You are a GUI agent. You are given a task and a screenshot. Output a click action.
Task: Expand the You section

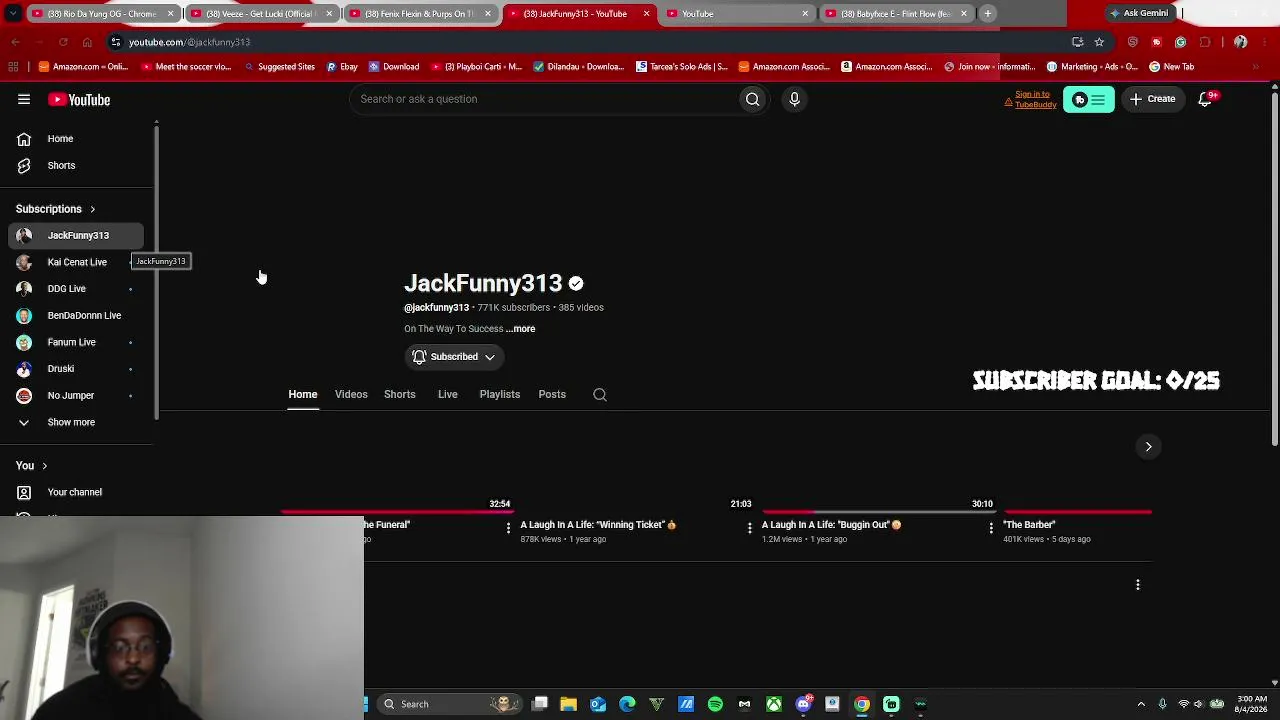point(32,466)
